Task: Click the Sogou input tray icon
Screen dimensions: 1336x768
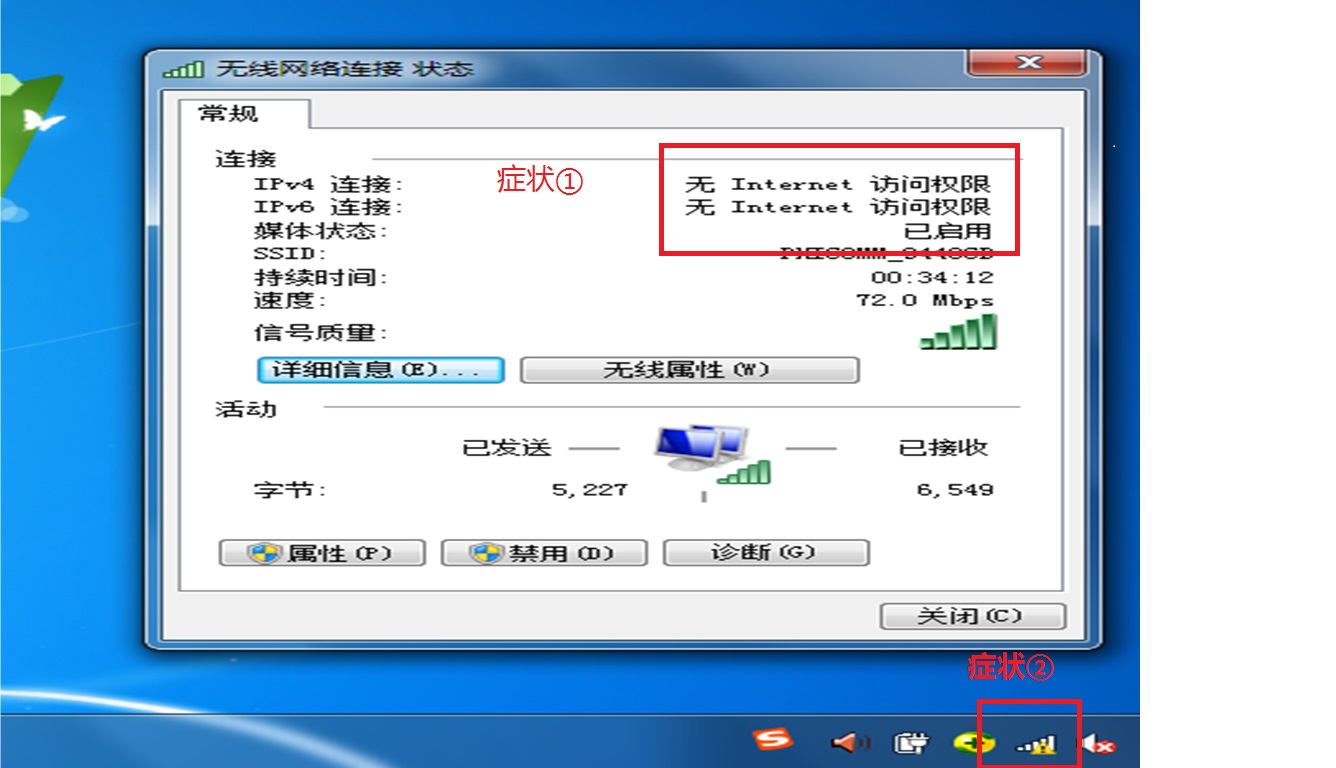Action: click(775, 740)
